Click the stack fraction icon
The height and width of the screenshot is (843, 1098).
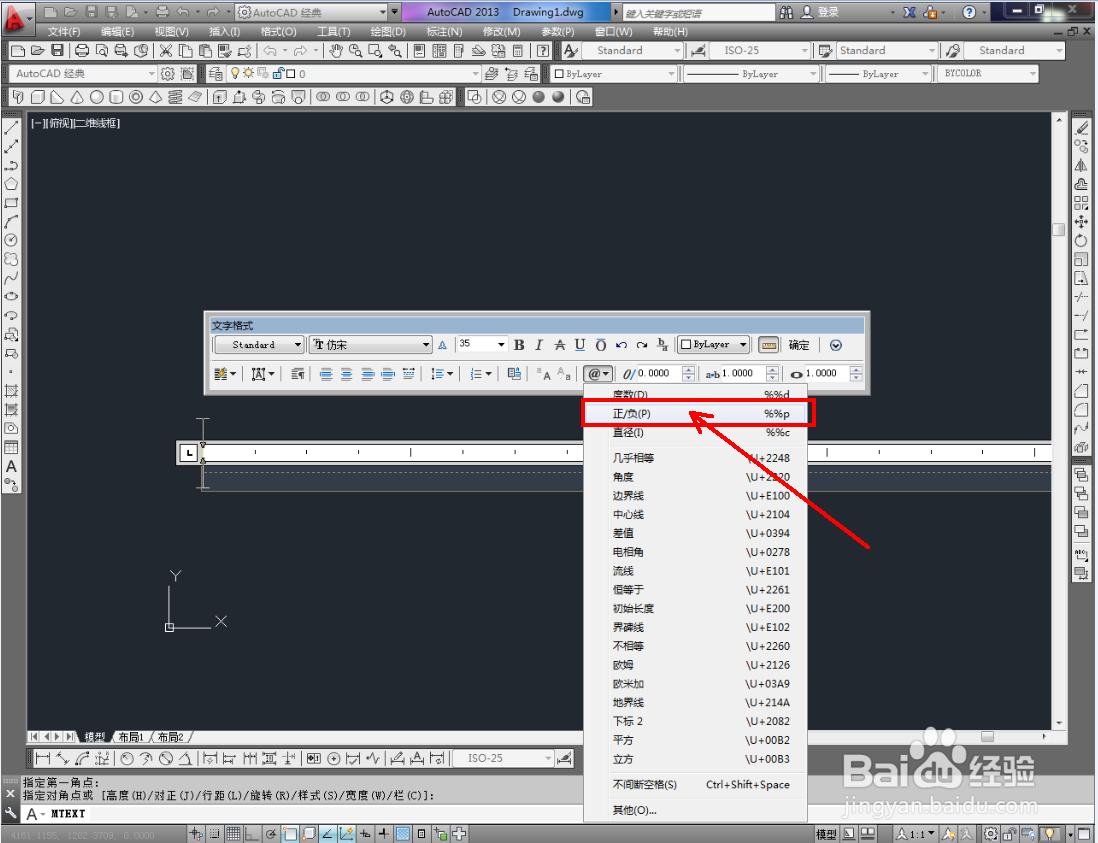(662, 344)
